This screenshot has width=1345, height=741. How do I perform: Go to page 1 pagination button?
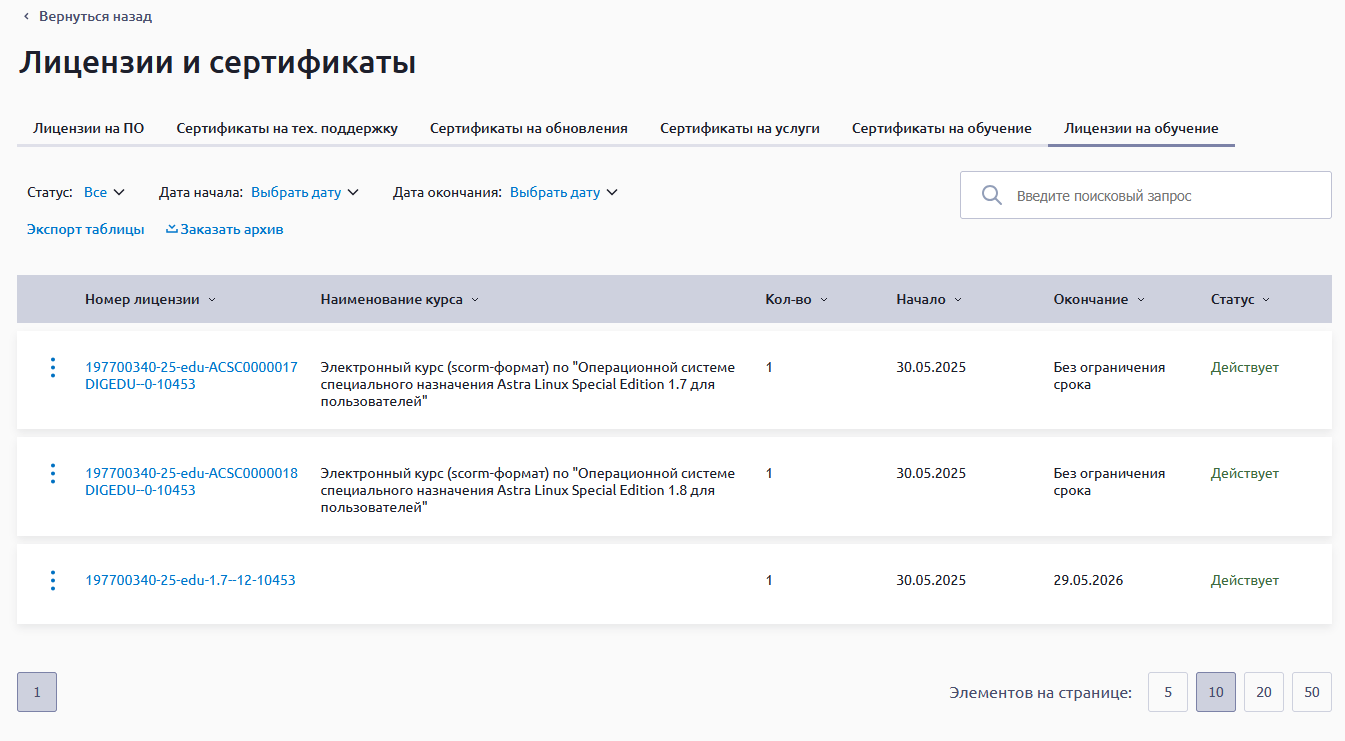pyautogui.click(x=37, y=692)
